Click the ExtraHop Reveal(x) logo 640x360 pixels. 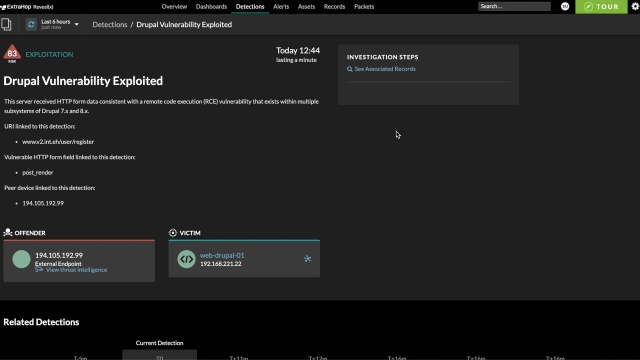[27, 7]
